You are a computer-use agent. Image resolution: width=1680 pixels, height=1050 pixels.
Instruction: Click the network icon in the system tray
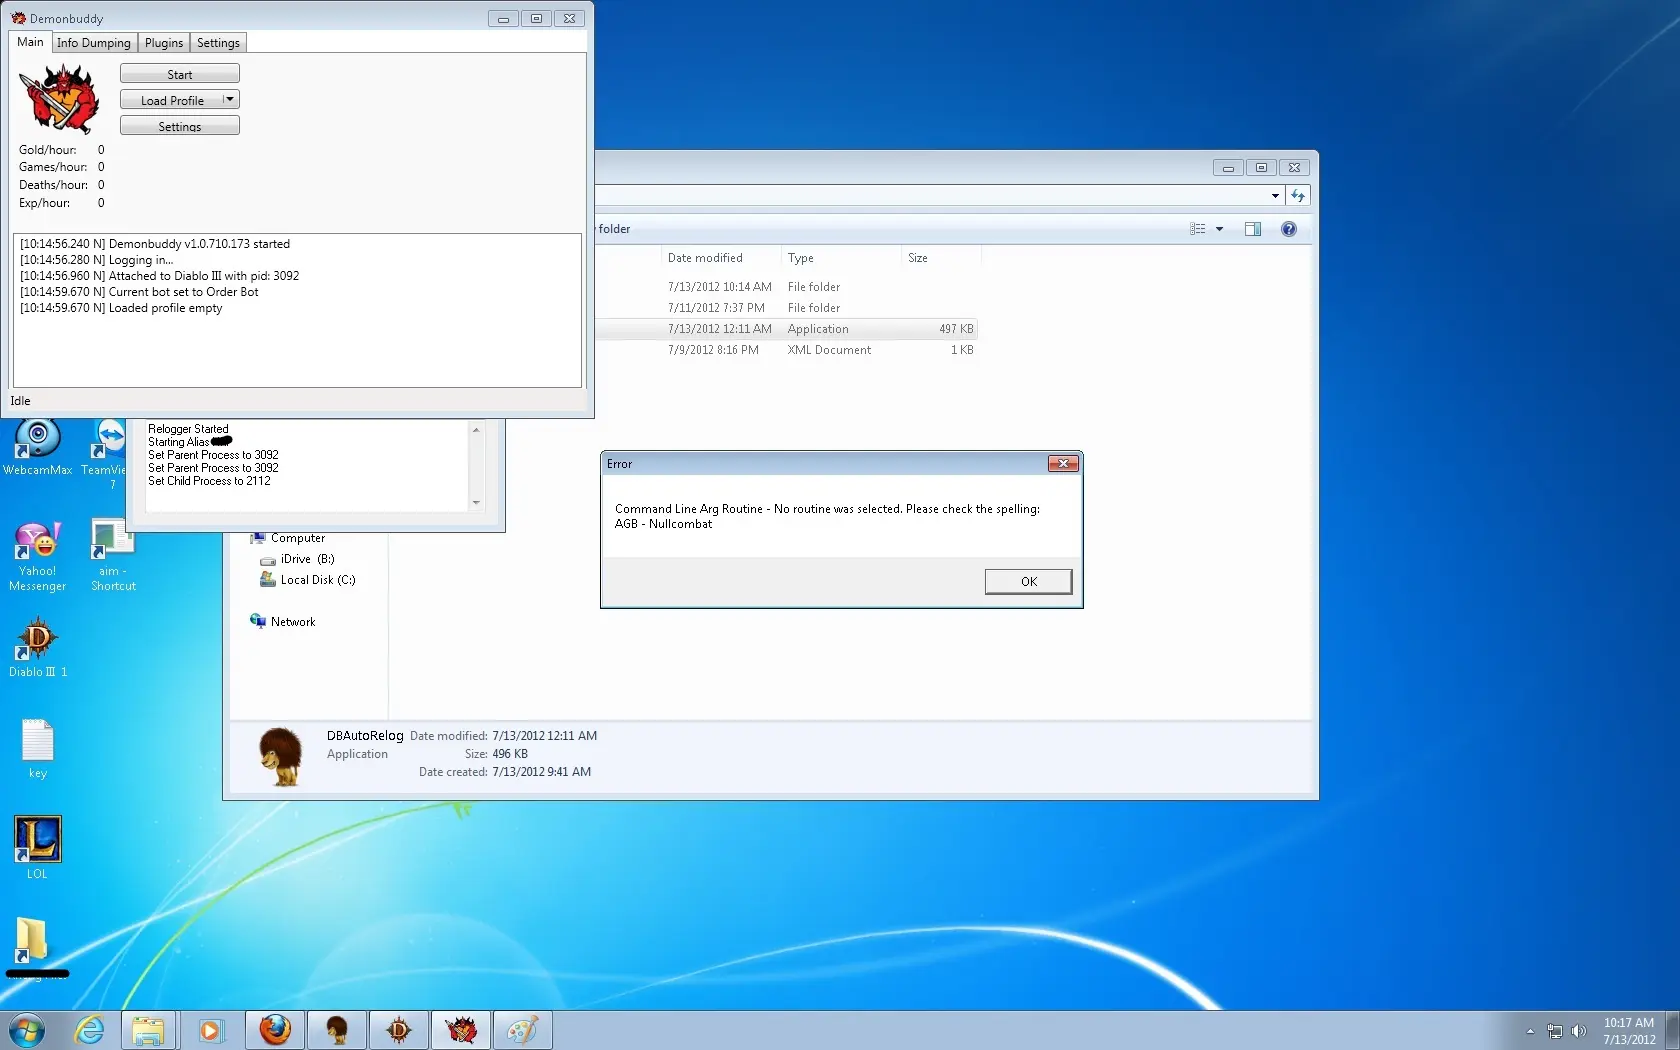click(1555, 1031)
